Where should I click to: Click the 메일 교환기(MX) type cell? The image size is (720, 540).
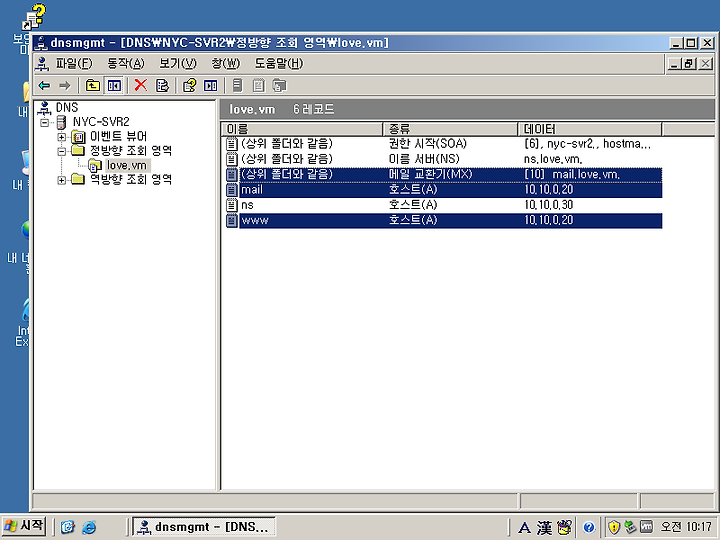tap(430, 174)
